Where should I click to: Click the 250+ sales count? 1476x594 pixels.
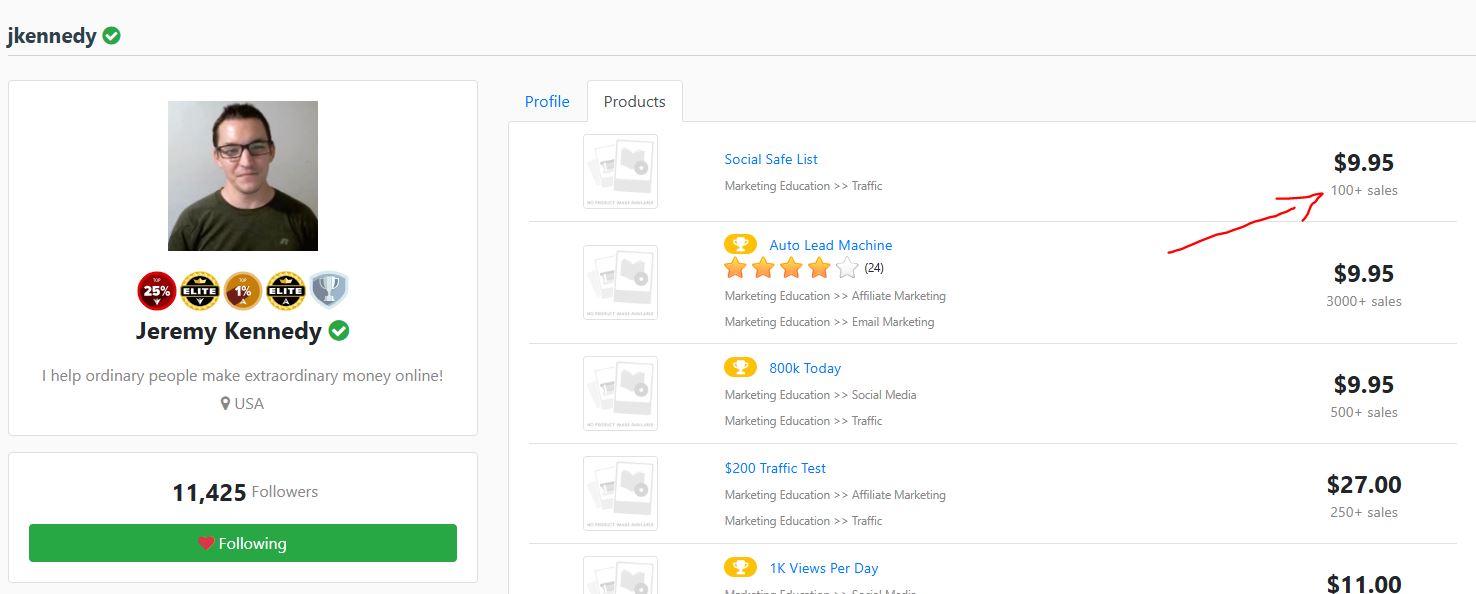[x=1364, y=512]
